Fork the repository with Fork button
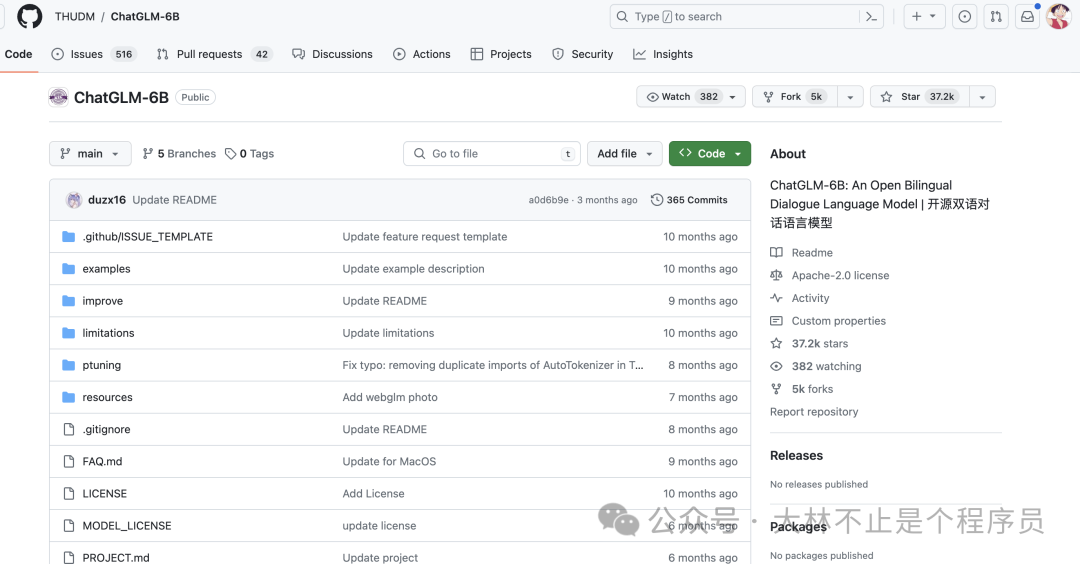This screenshot has height=564, width=1080. click(795, 96)
